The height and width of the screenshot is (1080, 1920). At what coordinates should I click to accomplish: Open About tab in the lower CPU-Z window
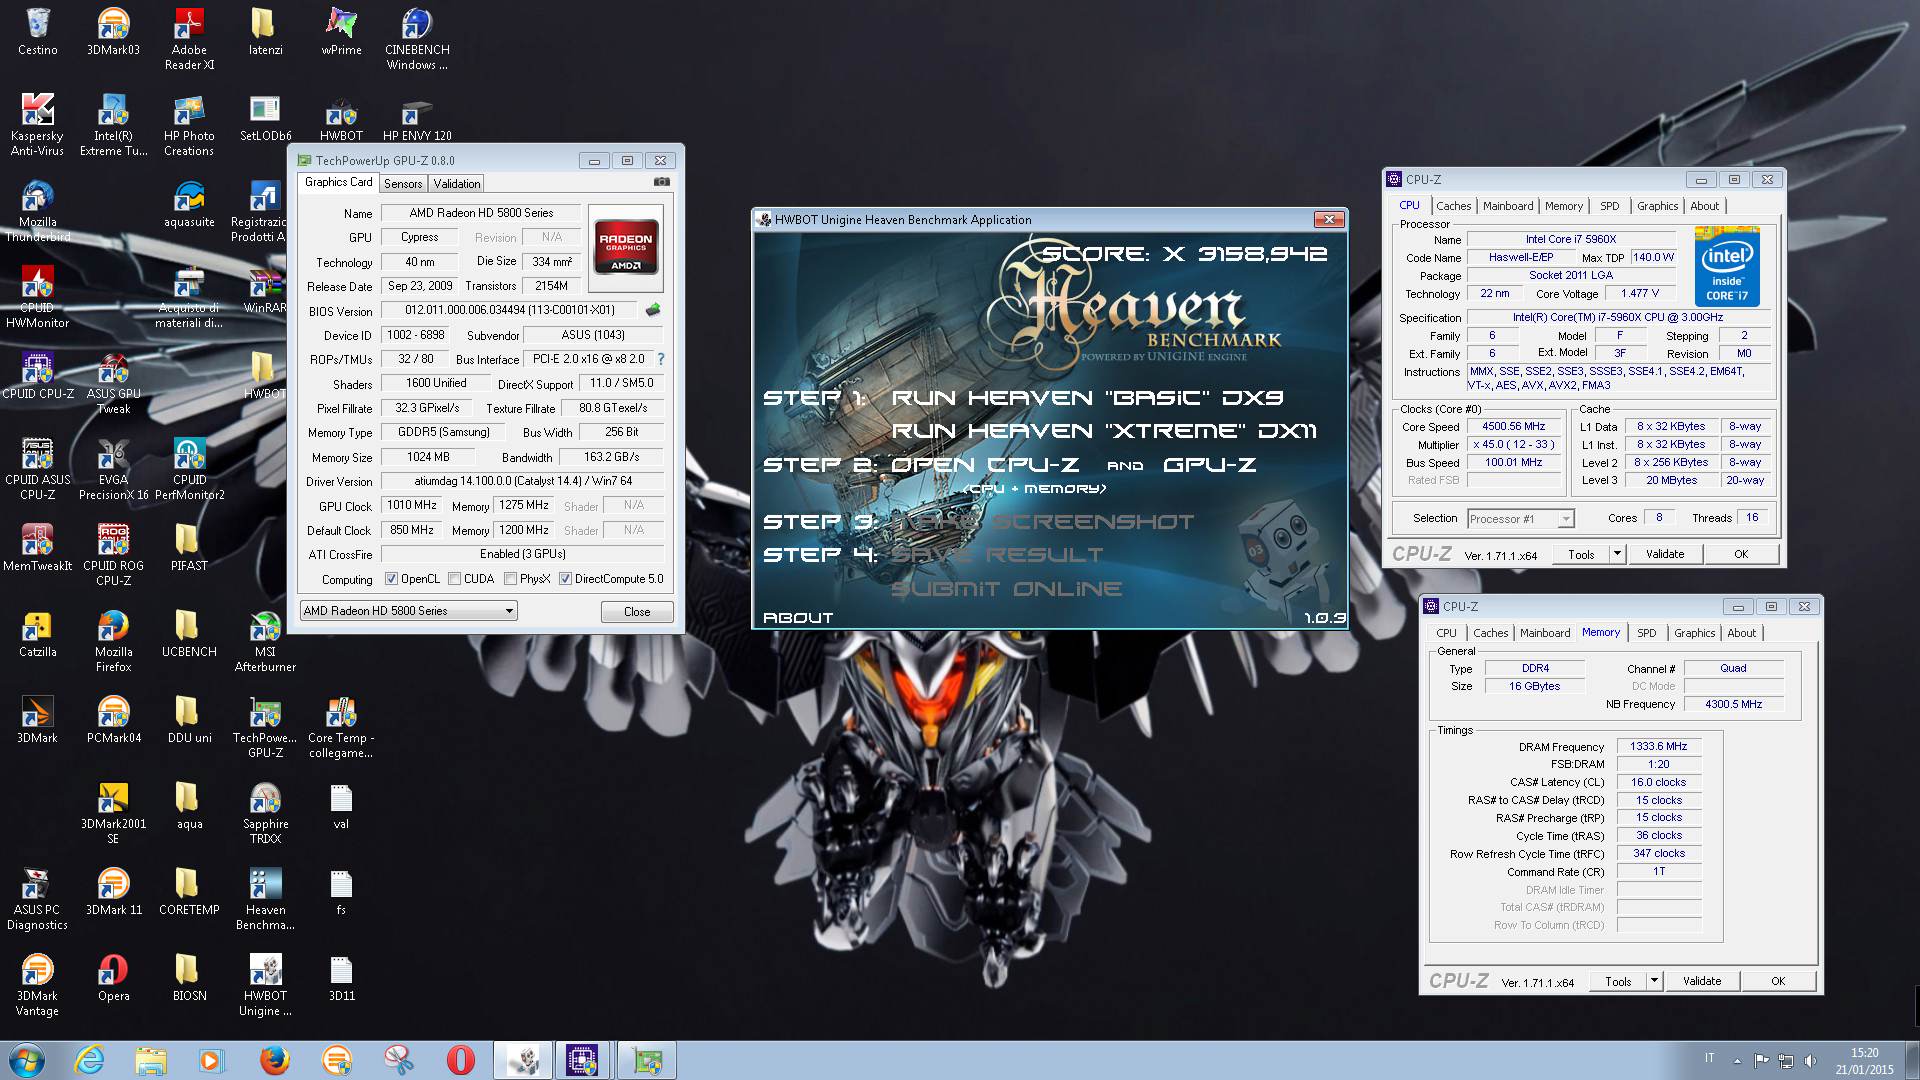click(1741, 633)
